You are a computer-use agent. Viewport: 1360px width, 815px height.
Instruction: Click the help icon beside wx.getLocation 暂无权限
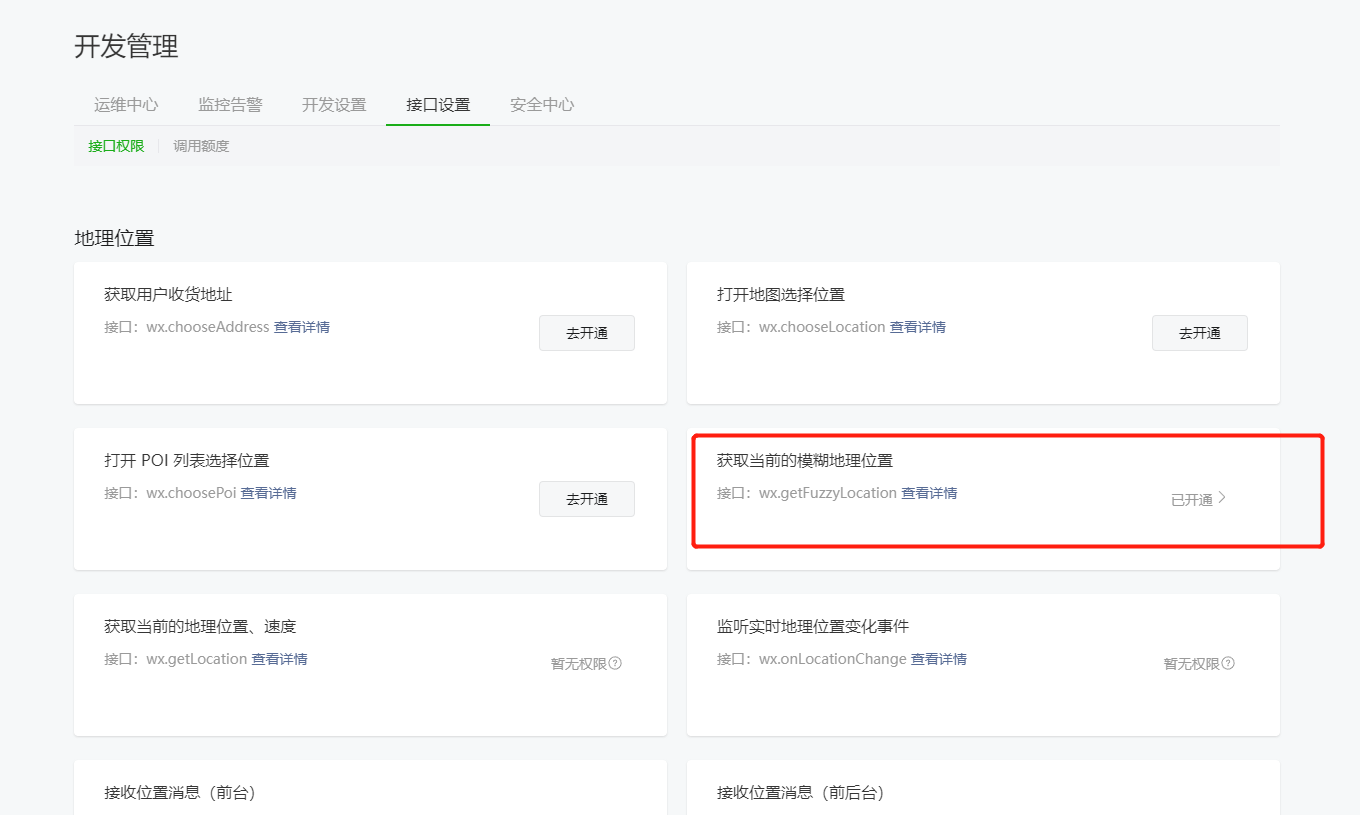tap(615, 663)
